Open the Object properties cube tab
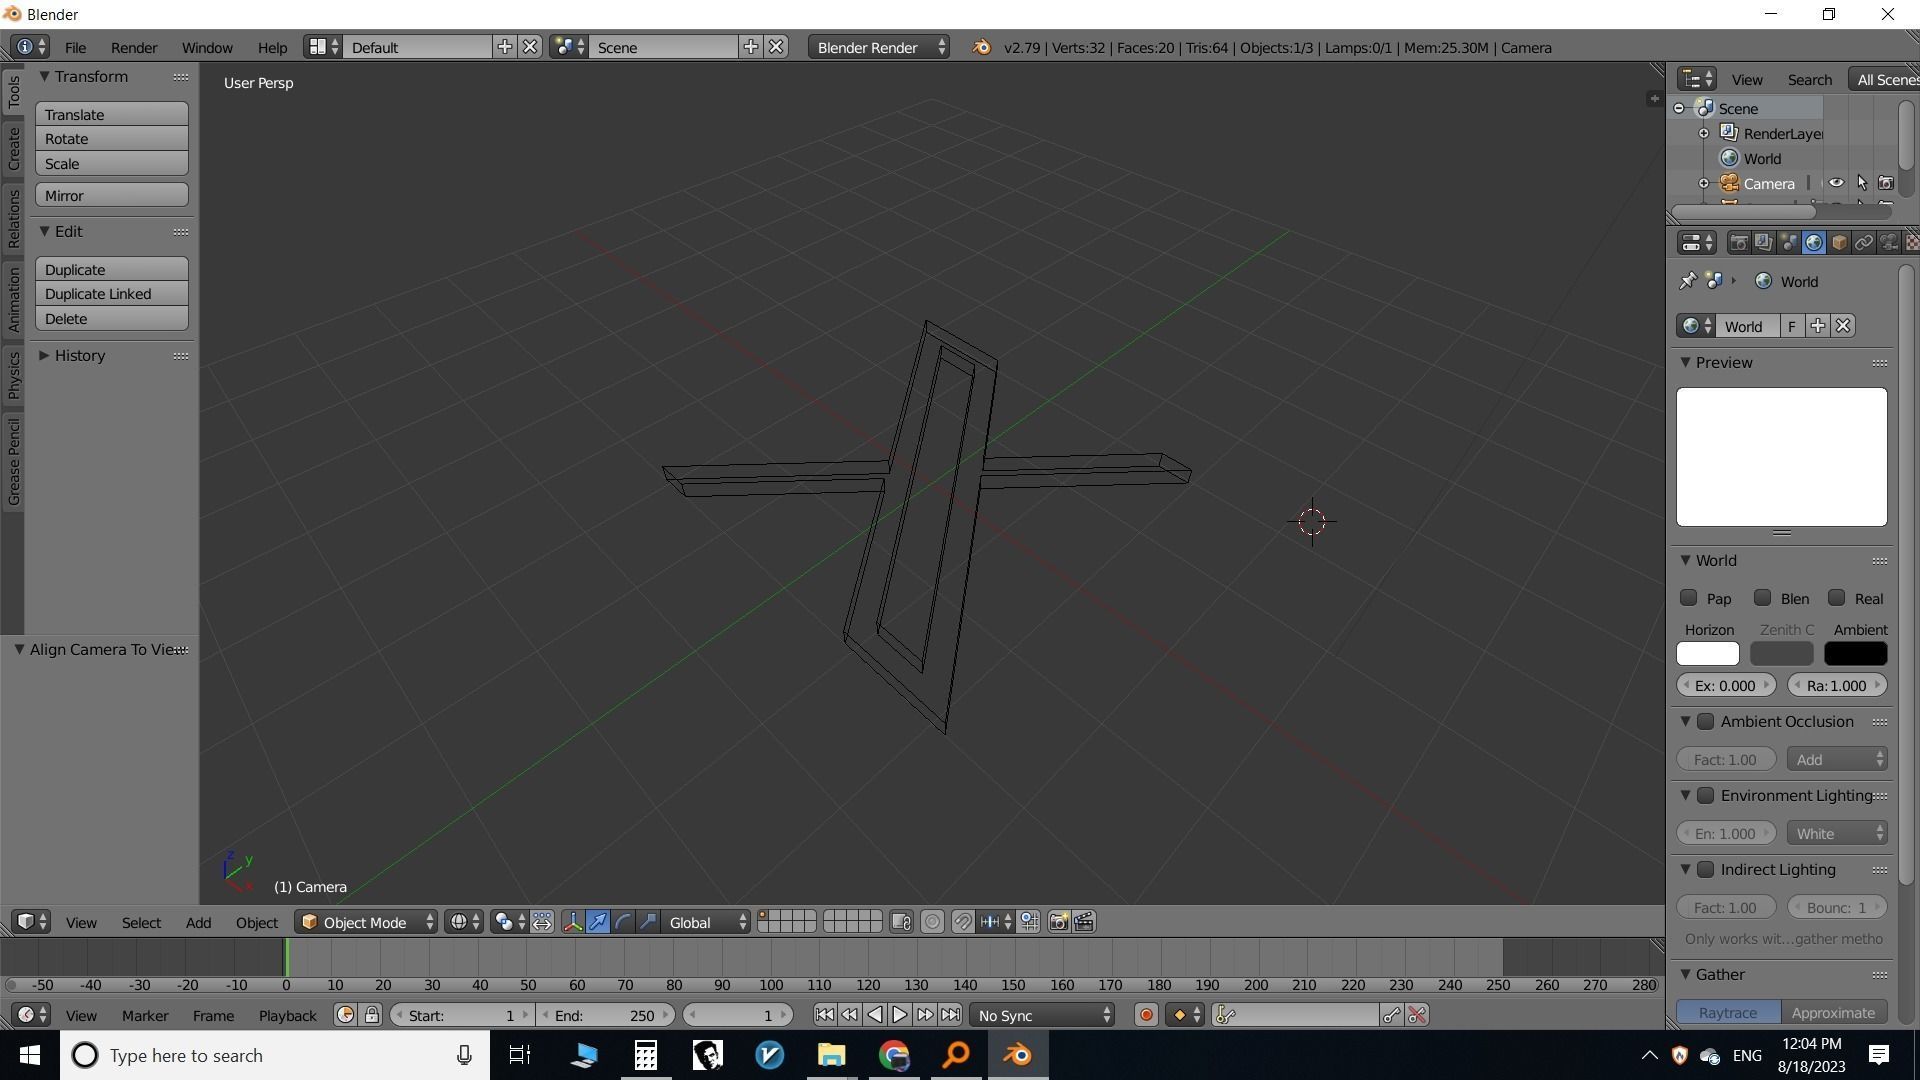This screenshot has height=1080, width=1920. (1839, 243)
